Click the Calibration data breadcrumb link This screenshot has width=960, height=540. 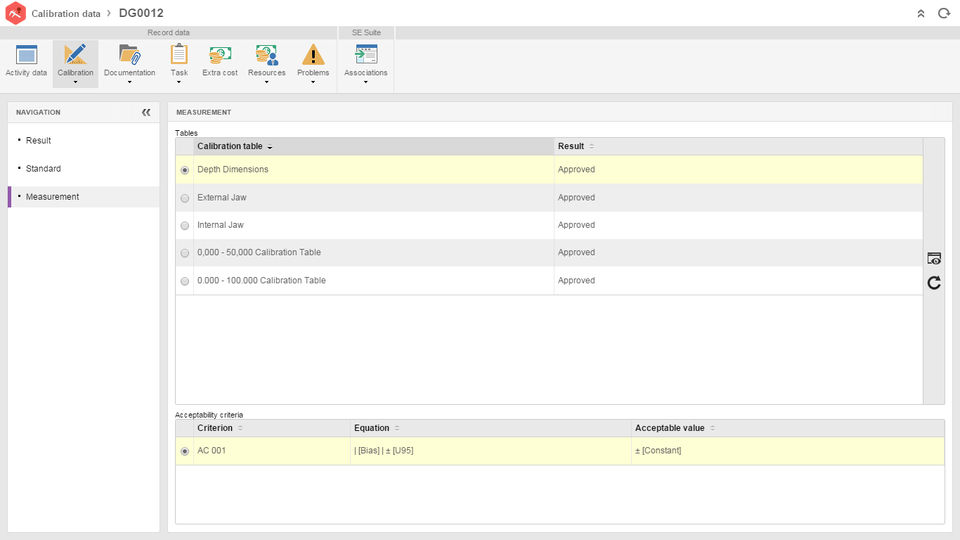click(66, 14)
